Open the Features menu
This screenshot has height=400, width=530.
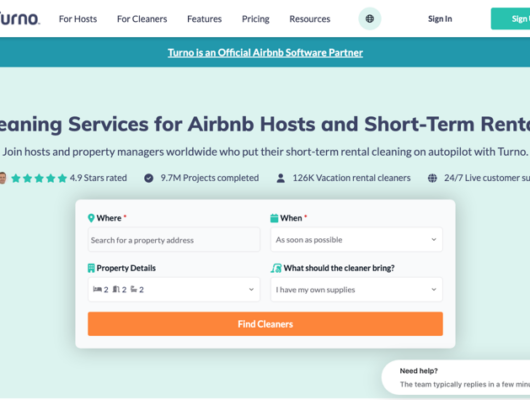coord(204,19)
